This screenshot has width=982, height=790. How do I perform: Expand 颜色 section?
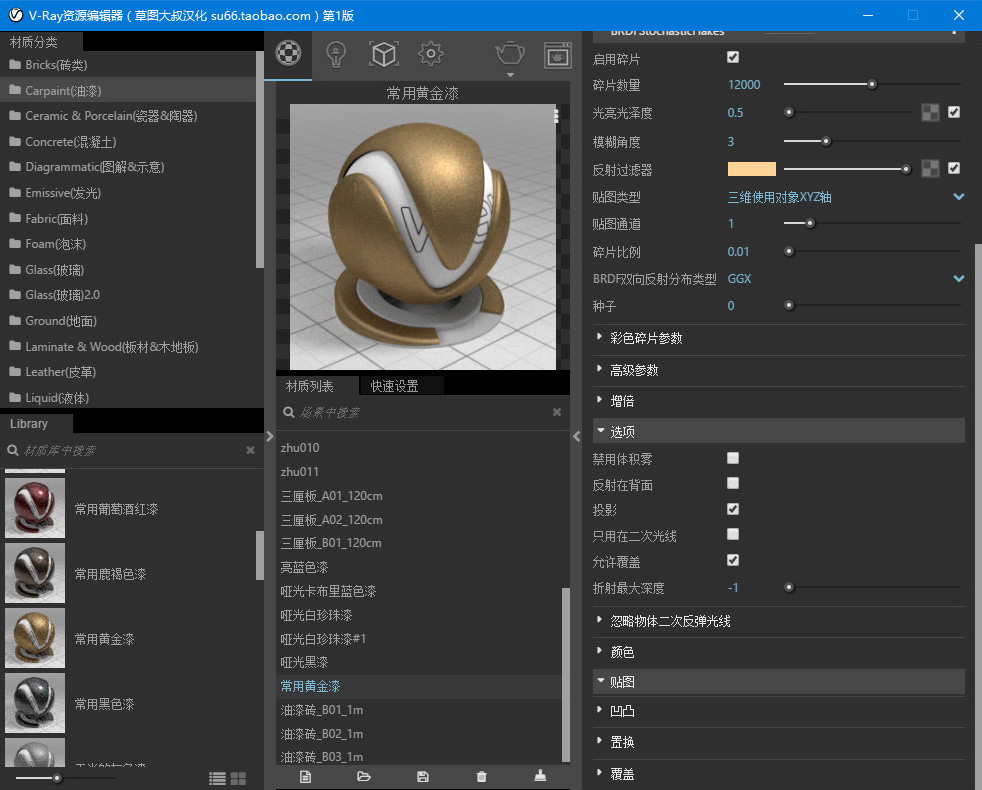778,652
